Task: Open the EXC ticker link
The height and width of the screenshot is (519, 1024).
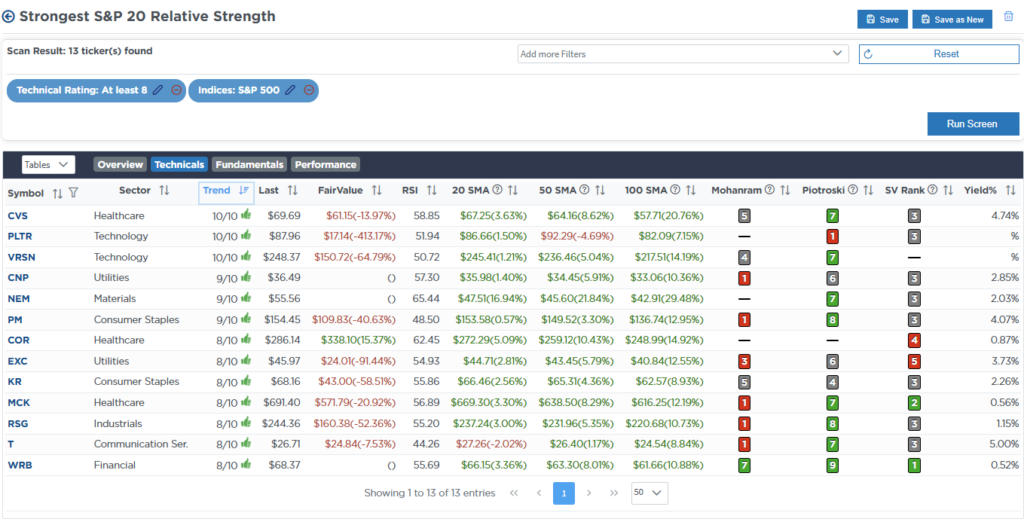Action: 18,361
